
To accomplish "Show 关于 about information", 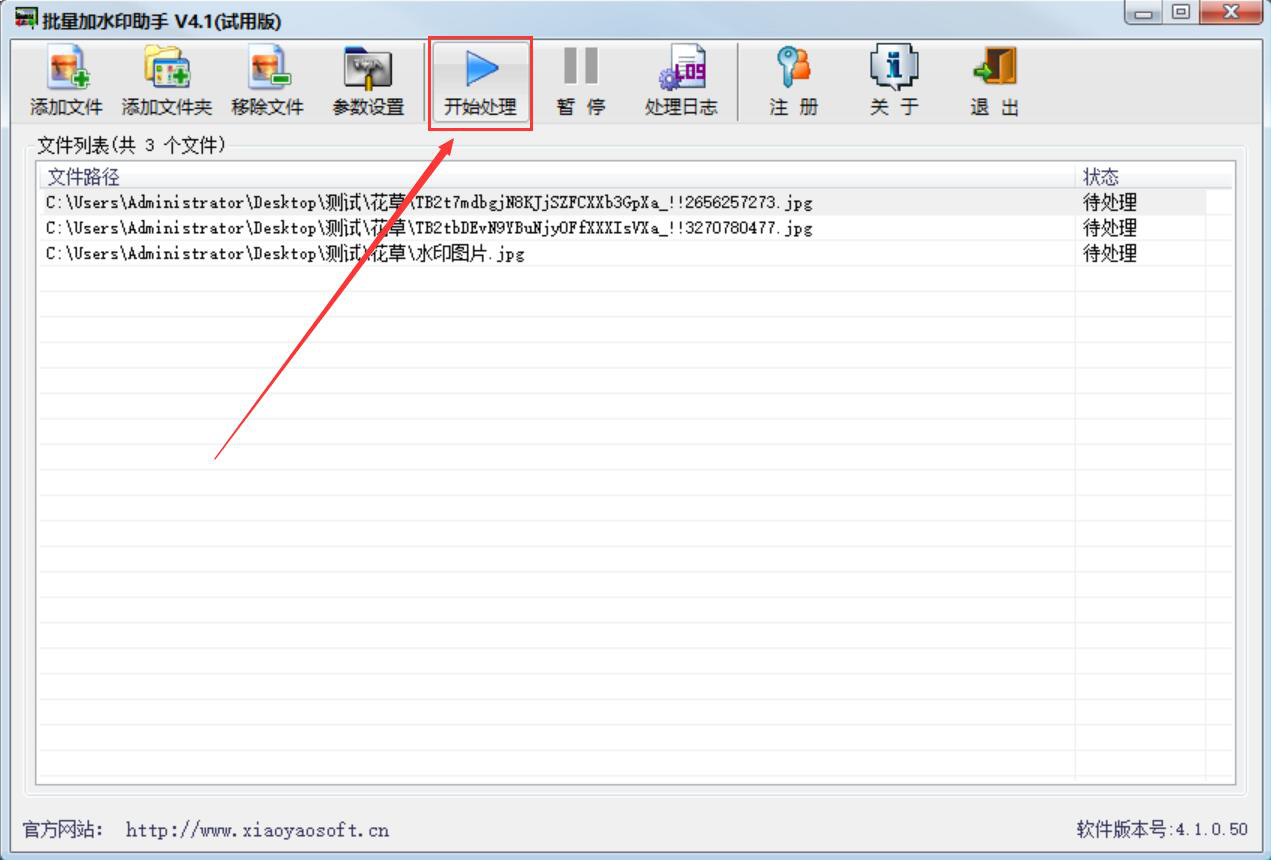I will [x=894, y=82].
